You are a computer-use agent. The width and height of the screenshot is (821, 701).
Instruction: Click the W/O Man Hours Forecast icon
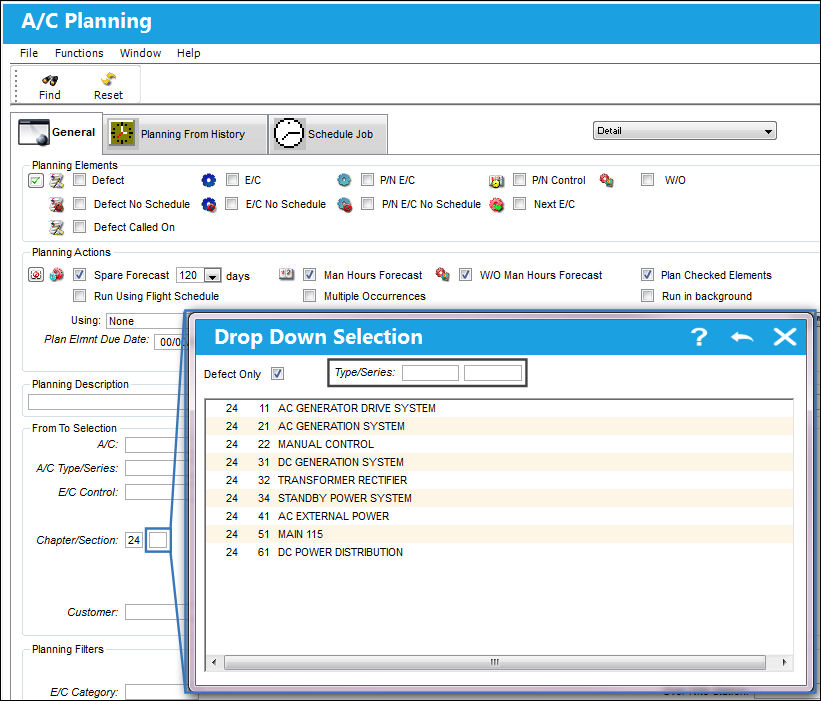click(x=442, y=274)
